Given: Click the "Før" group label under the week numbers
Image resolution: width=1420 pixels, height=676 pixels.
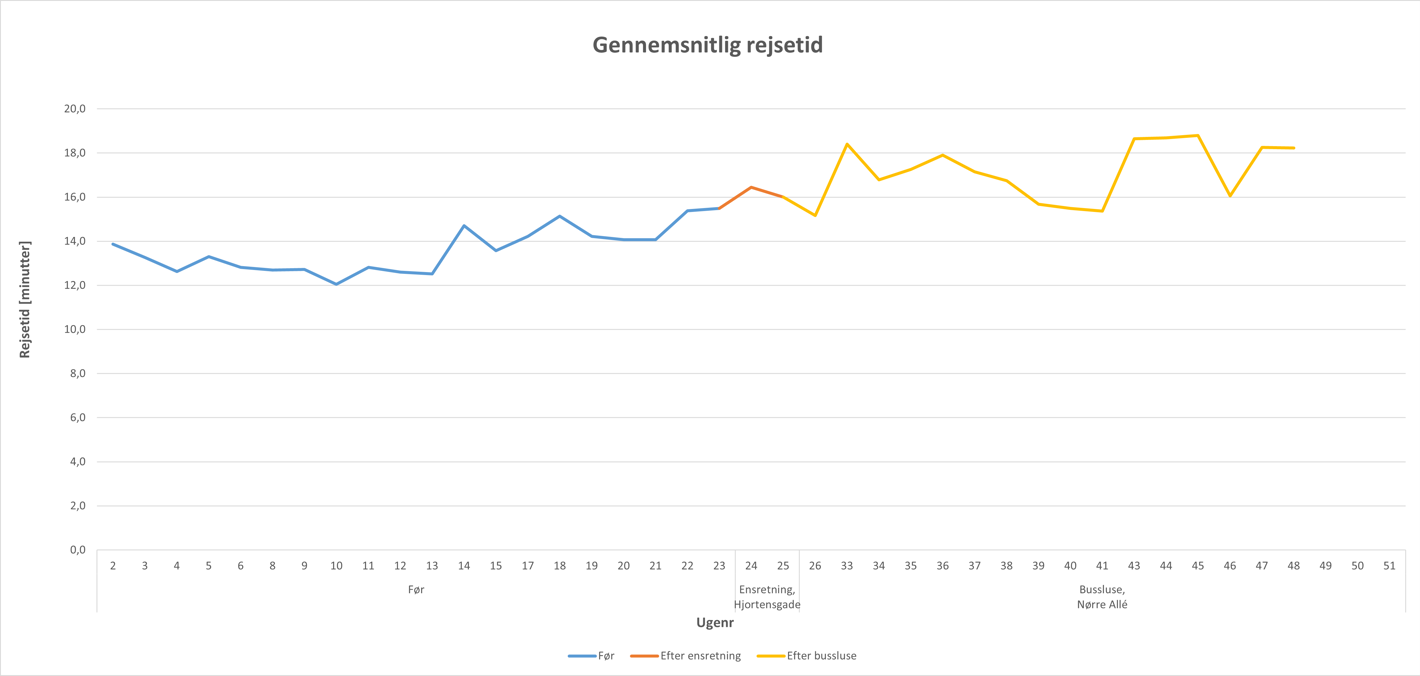Looking at the screenshot, I should (x=416, y=590).
